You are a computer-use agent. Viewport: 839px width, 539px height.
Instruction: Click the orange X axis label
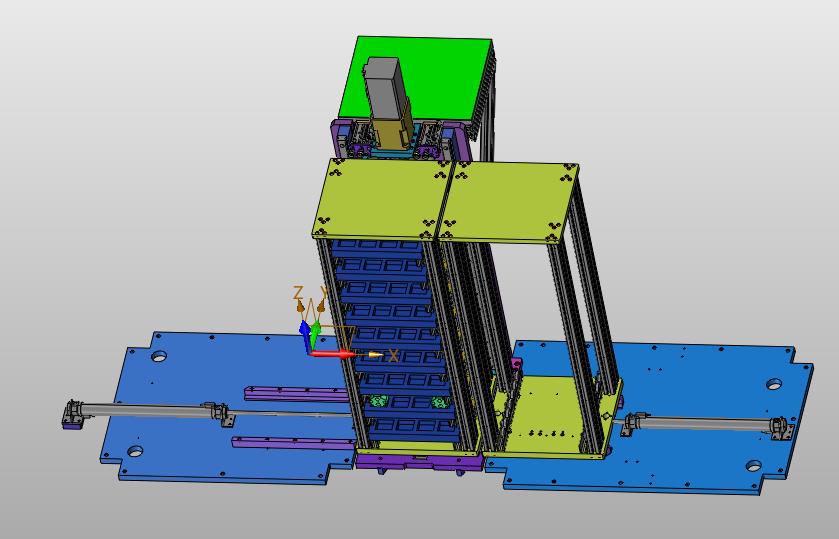coord(393,355)
